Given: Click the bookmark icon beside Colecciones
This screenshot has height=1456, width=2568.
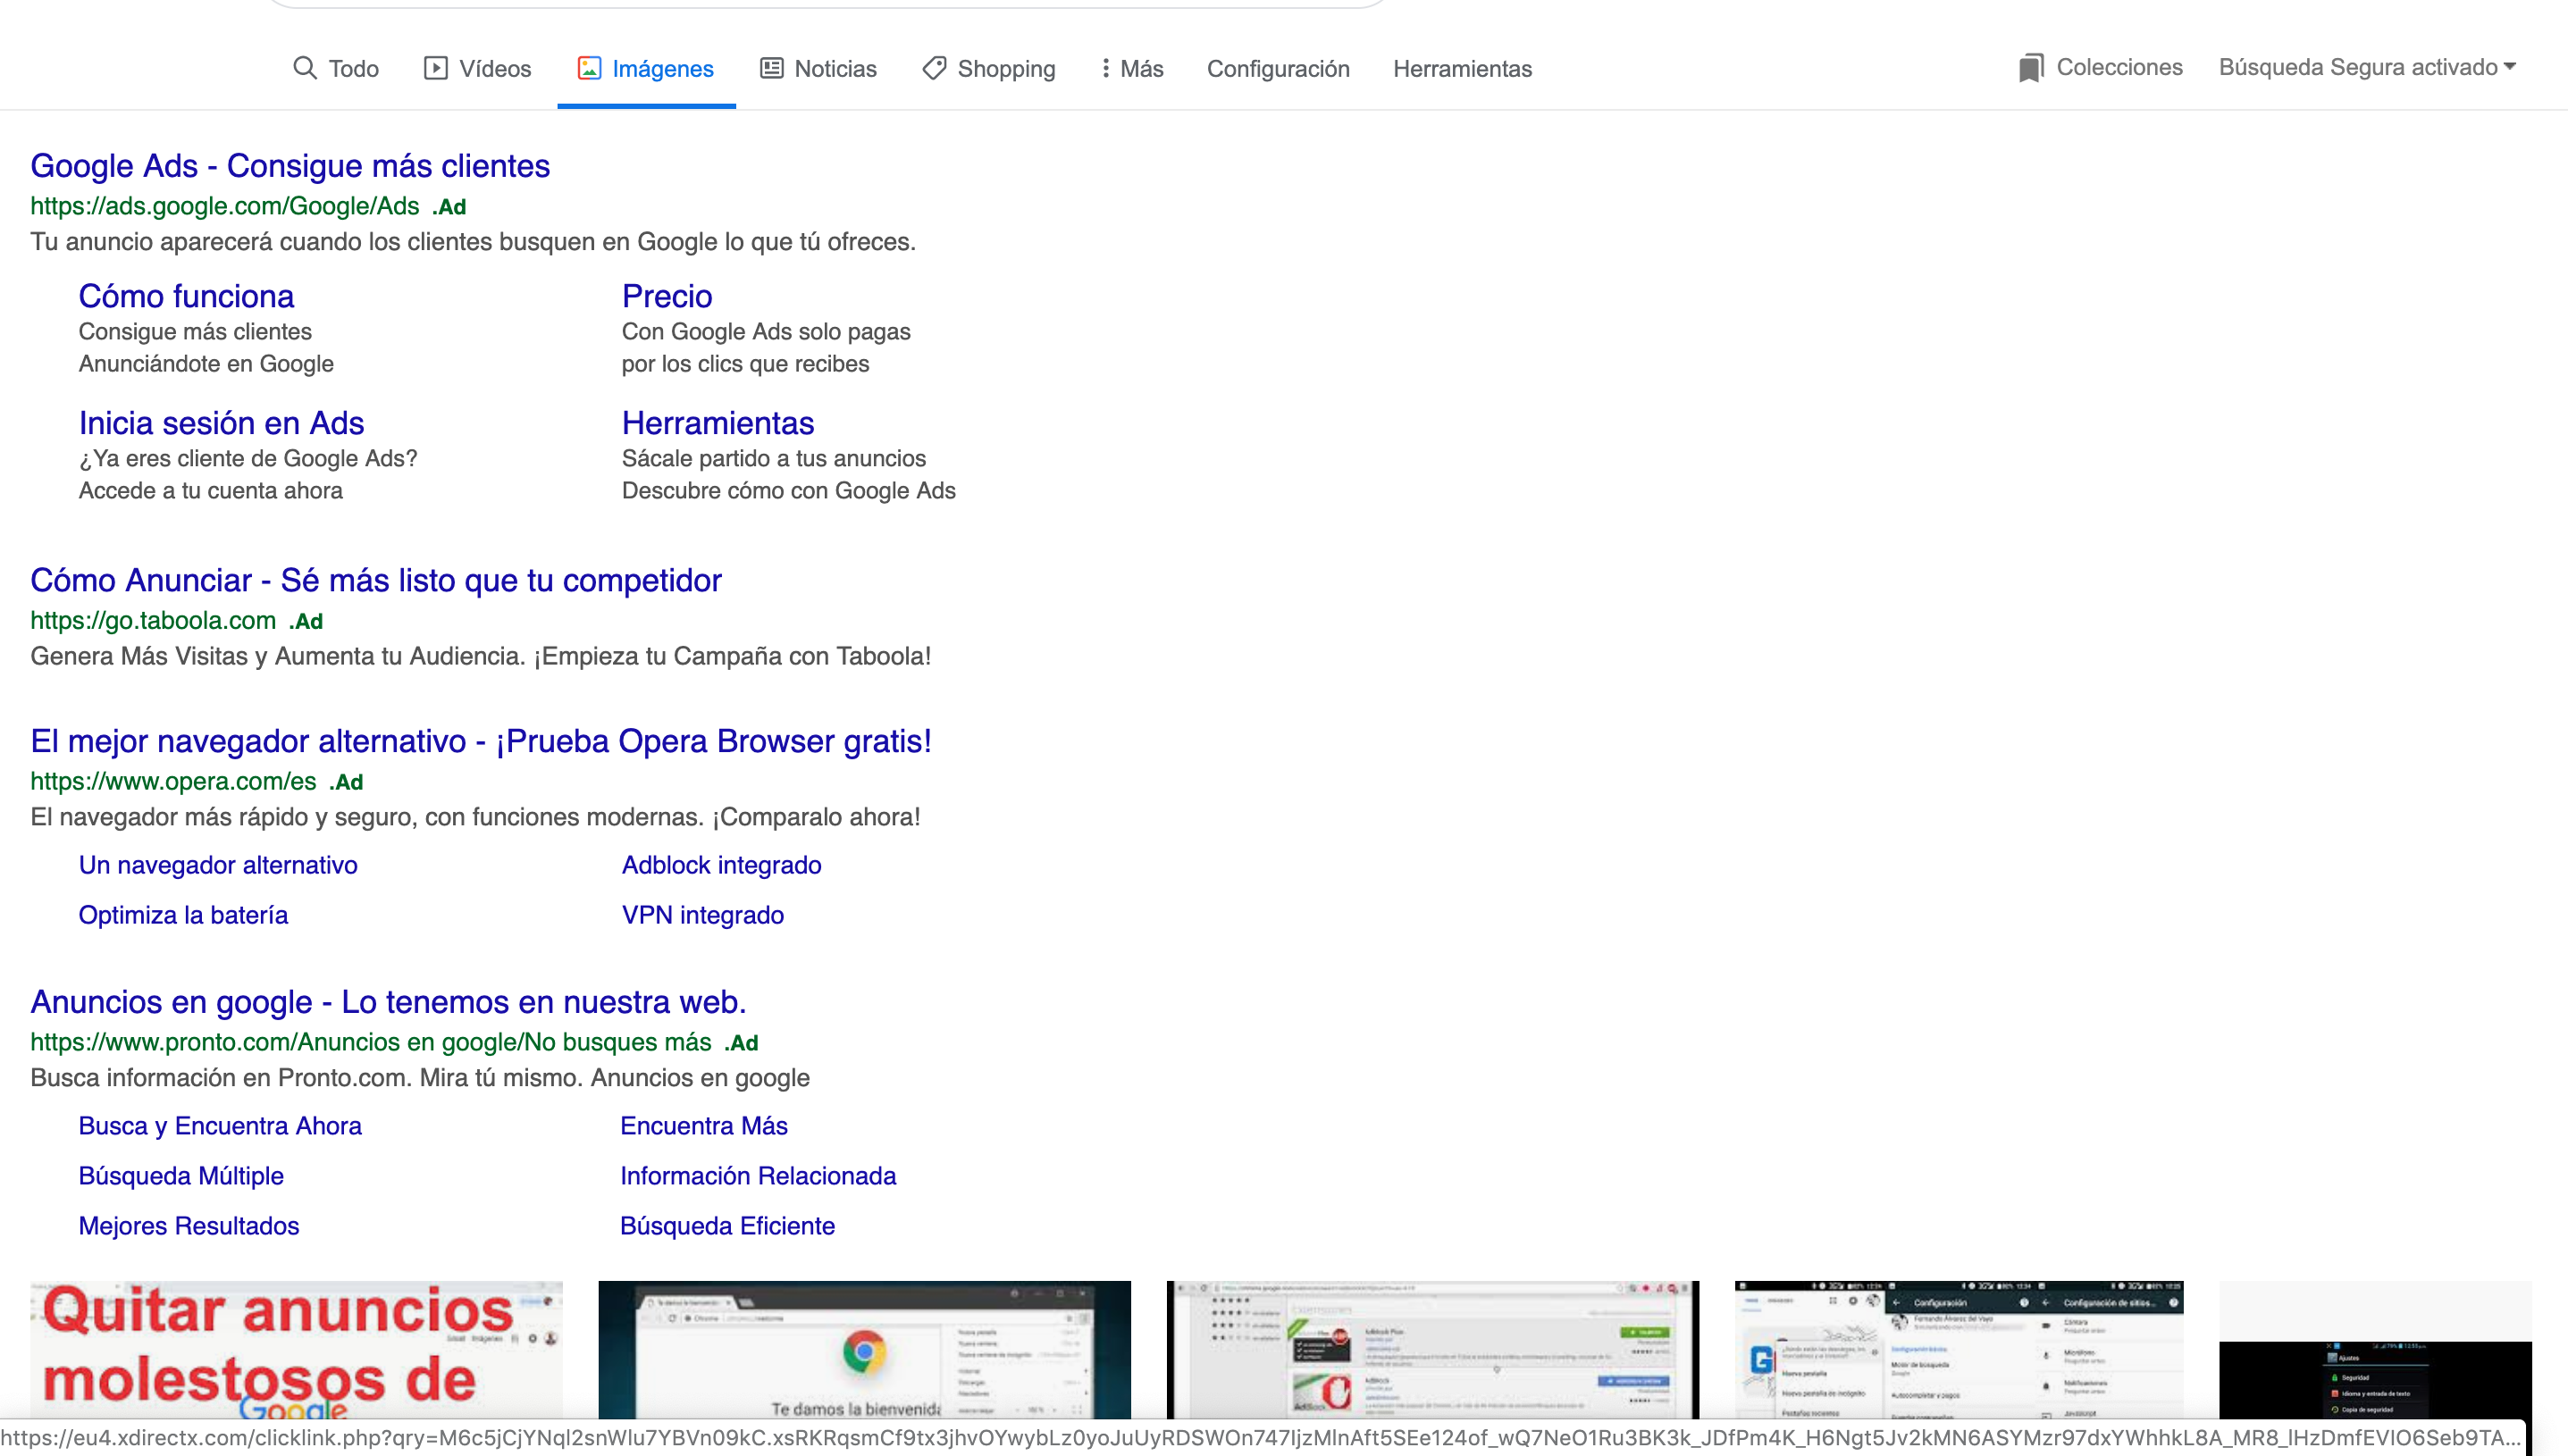Looking at the screenshot, I should tap(2031, 68).
